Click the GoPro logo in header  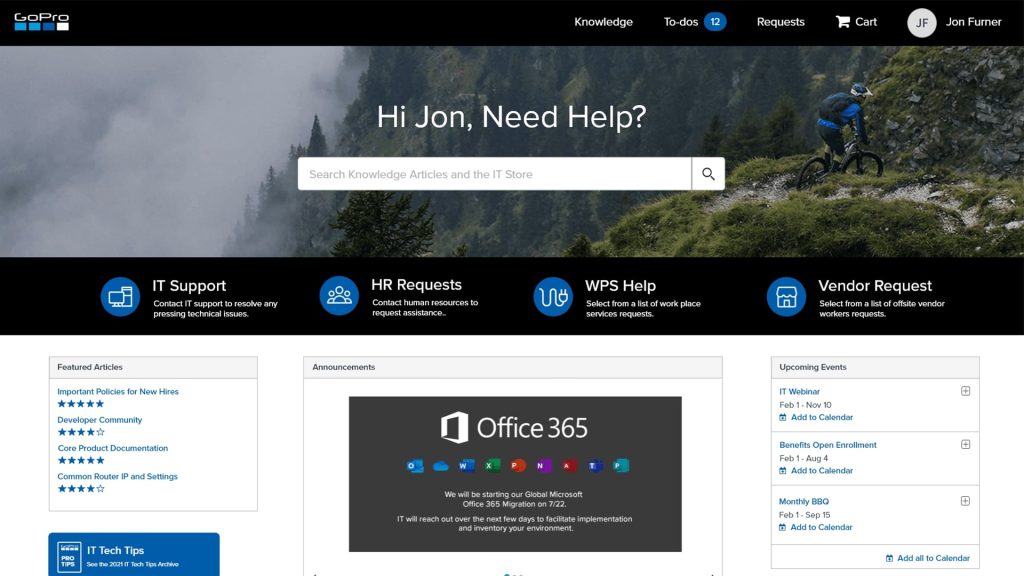[41, 22]
